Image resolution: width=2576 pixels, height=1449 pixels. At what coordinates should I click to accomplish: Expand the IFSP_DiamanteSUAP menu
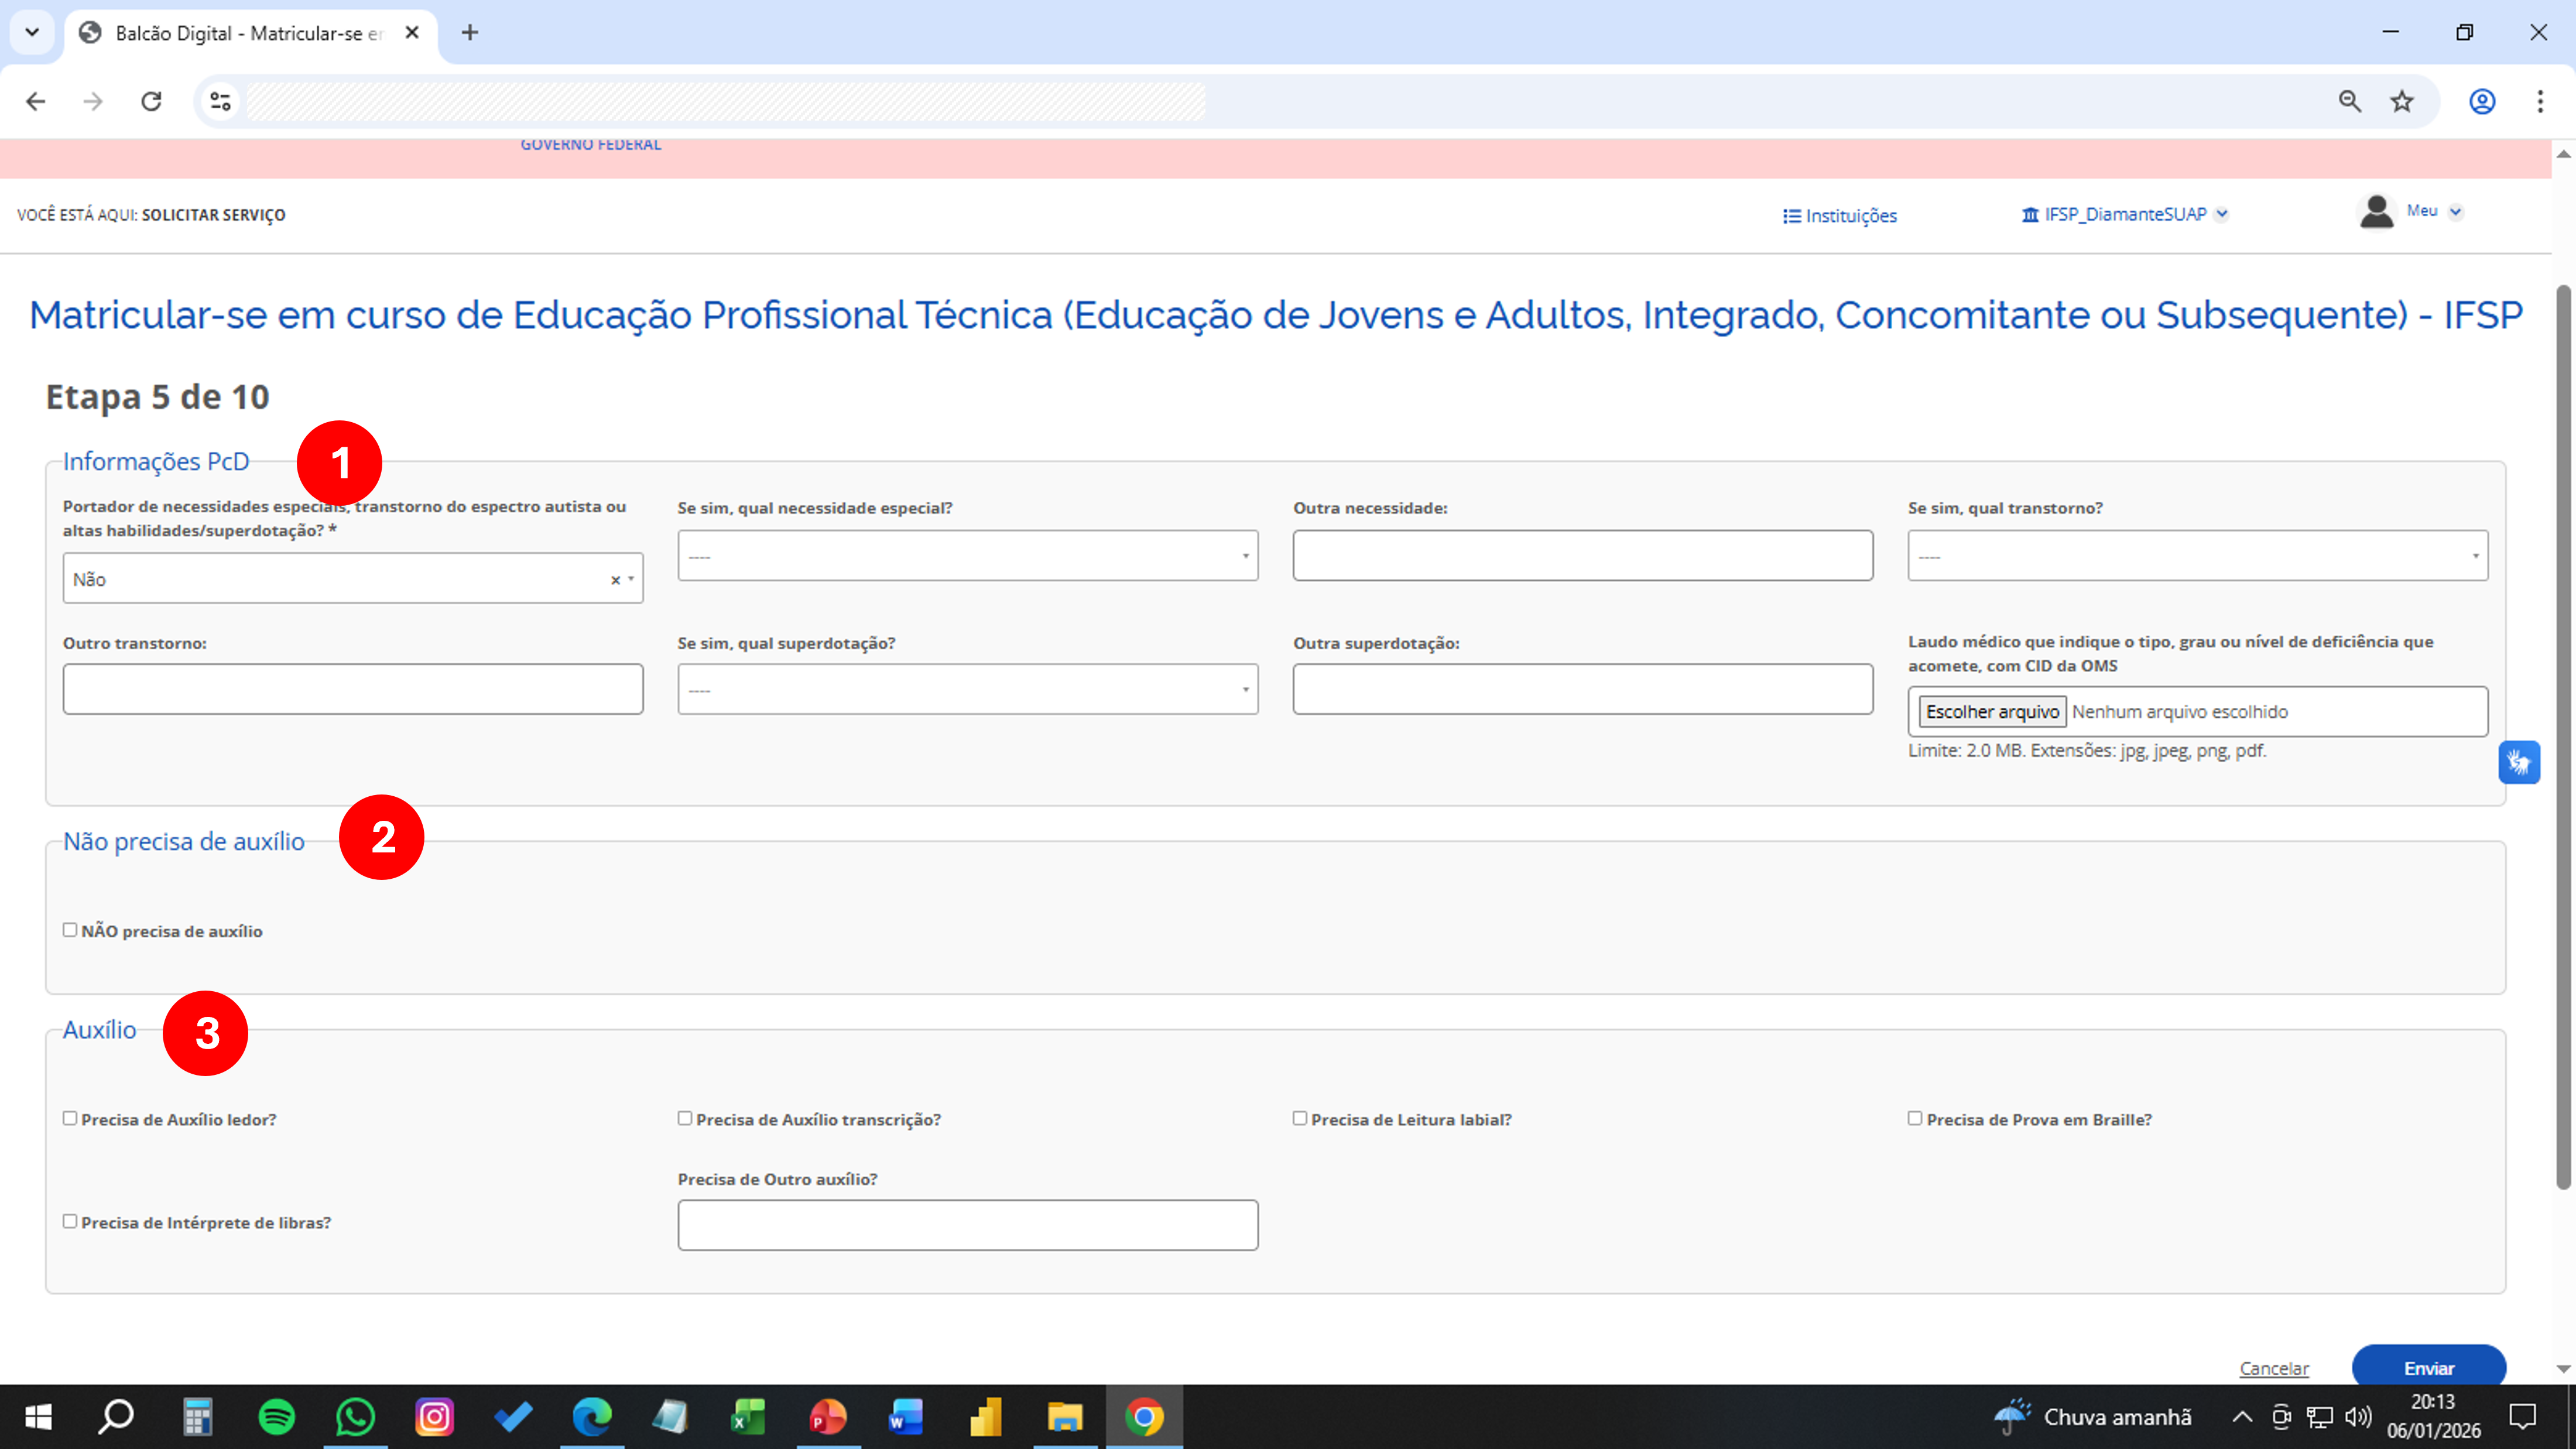[x=2124, y=214]
